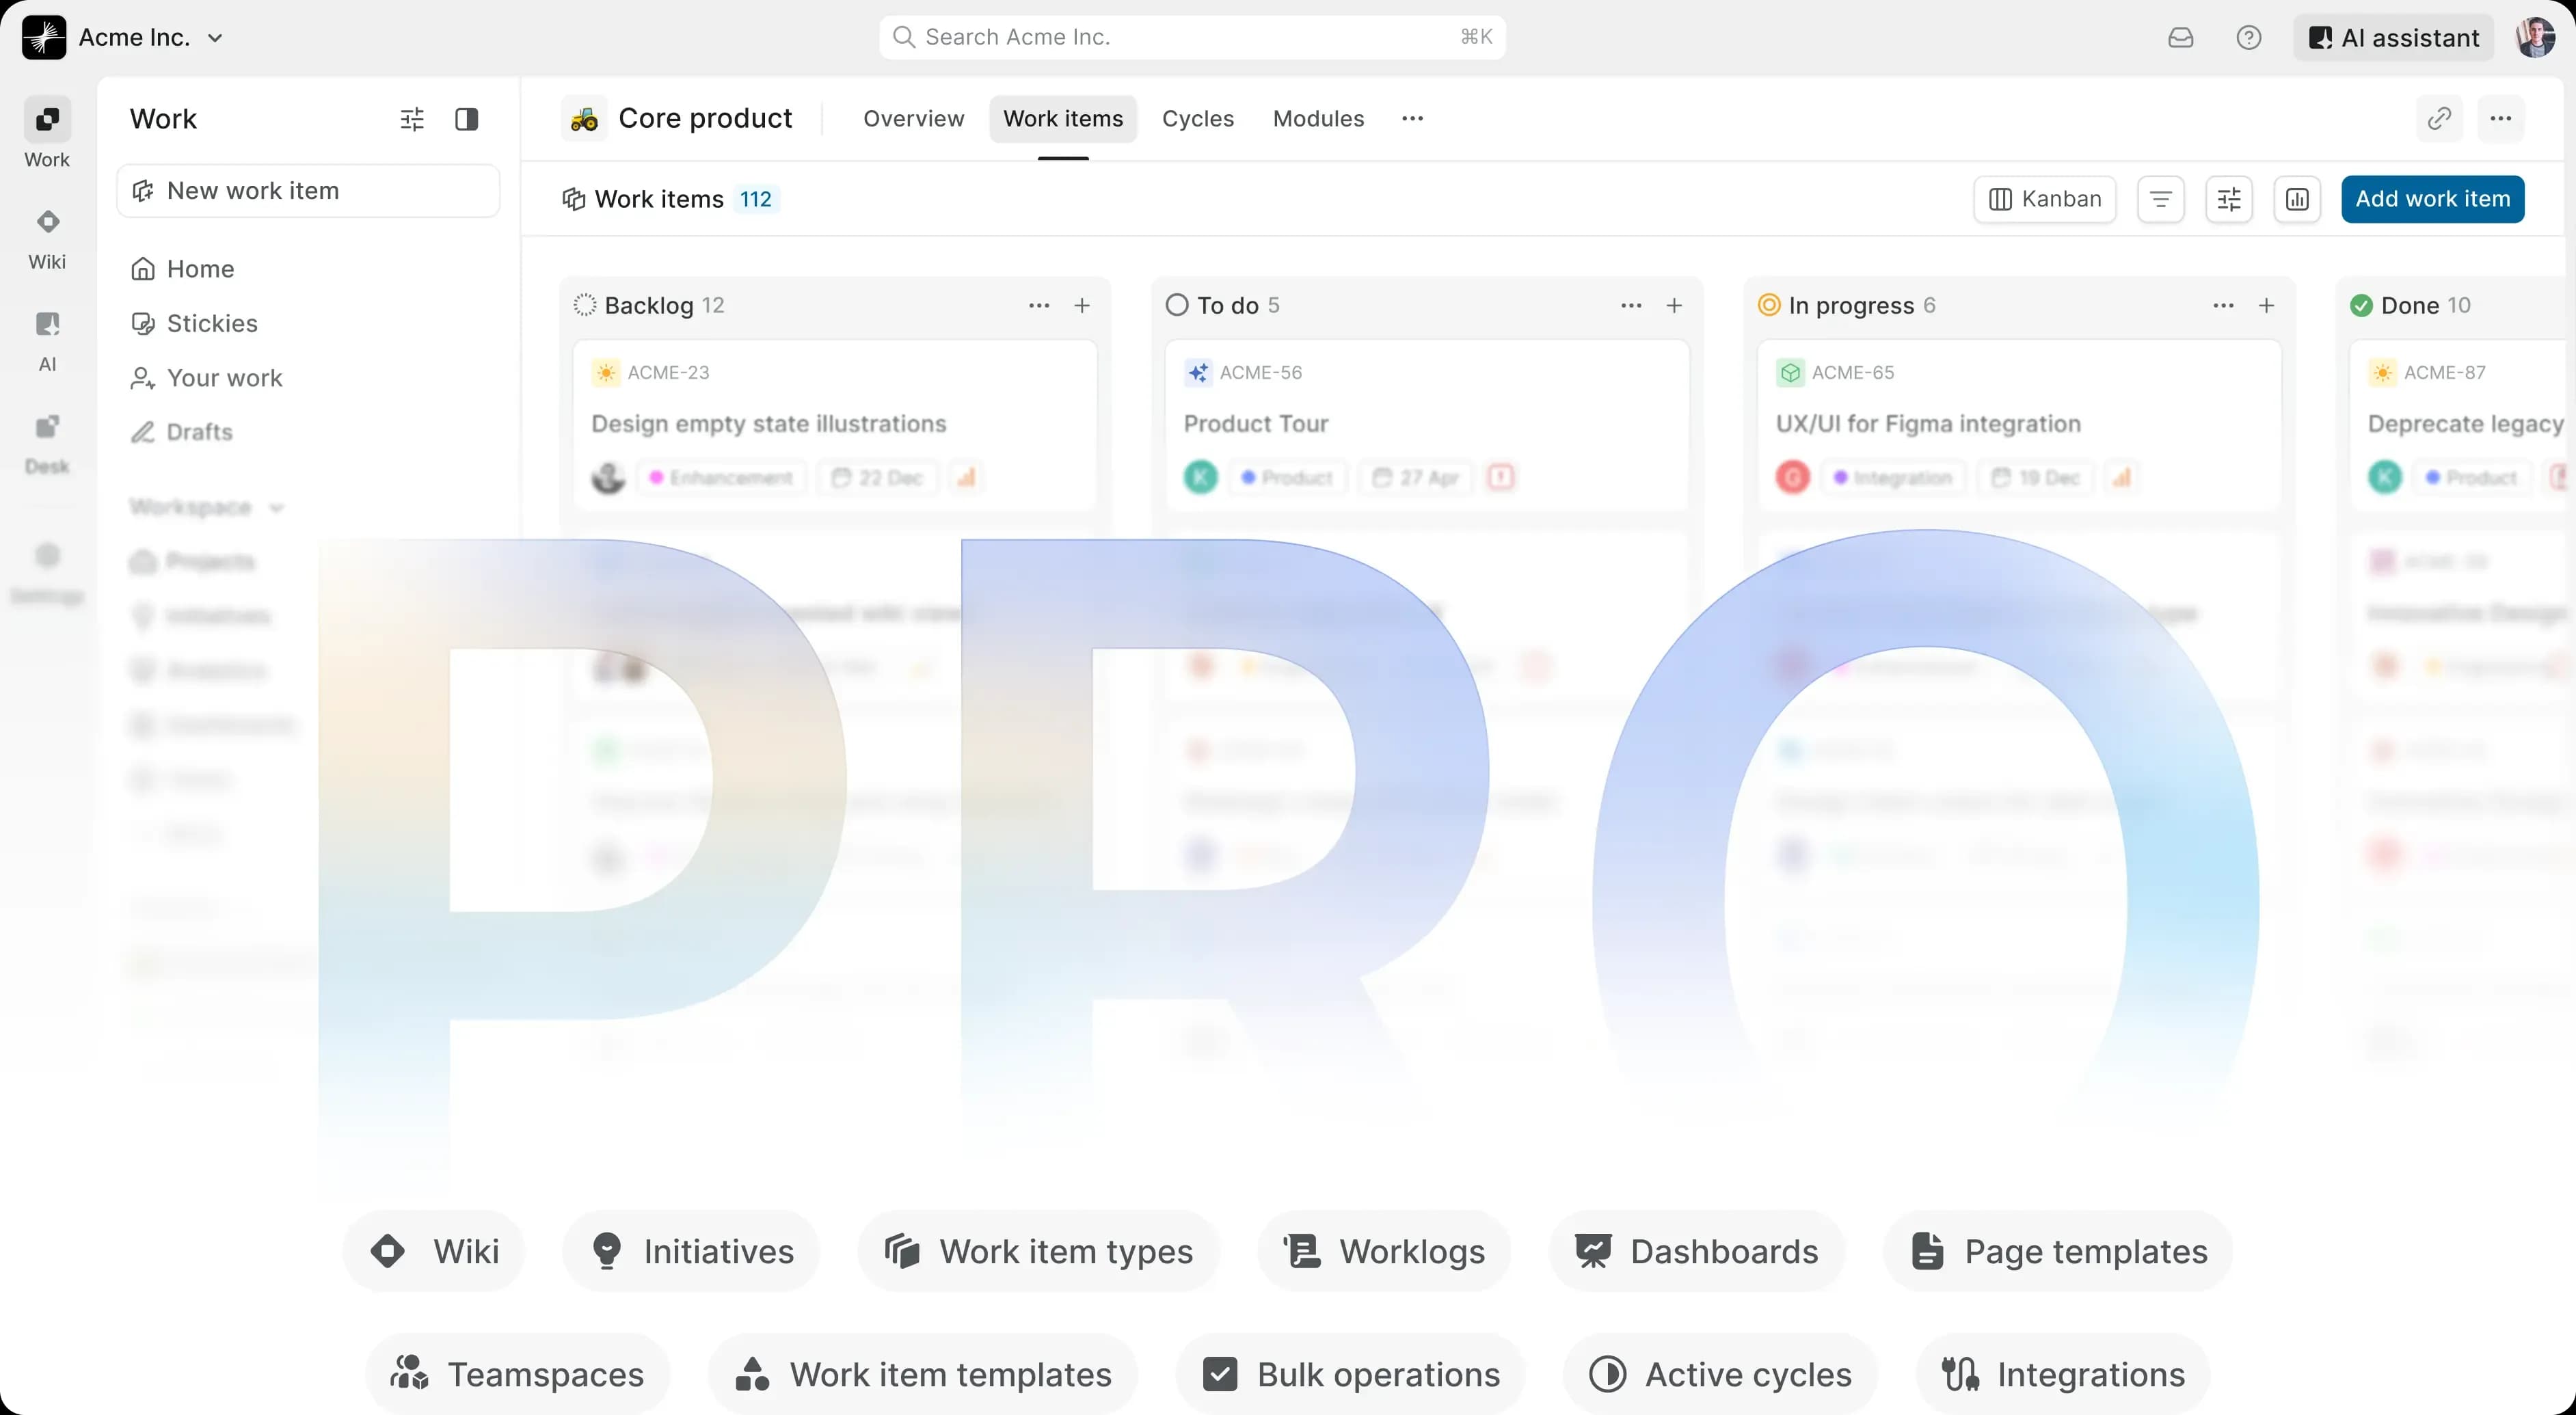The width and height of the screenshot is (2576, 1415).
Task: Select the Work items tab
Action: tap(1063, 119)
